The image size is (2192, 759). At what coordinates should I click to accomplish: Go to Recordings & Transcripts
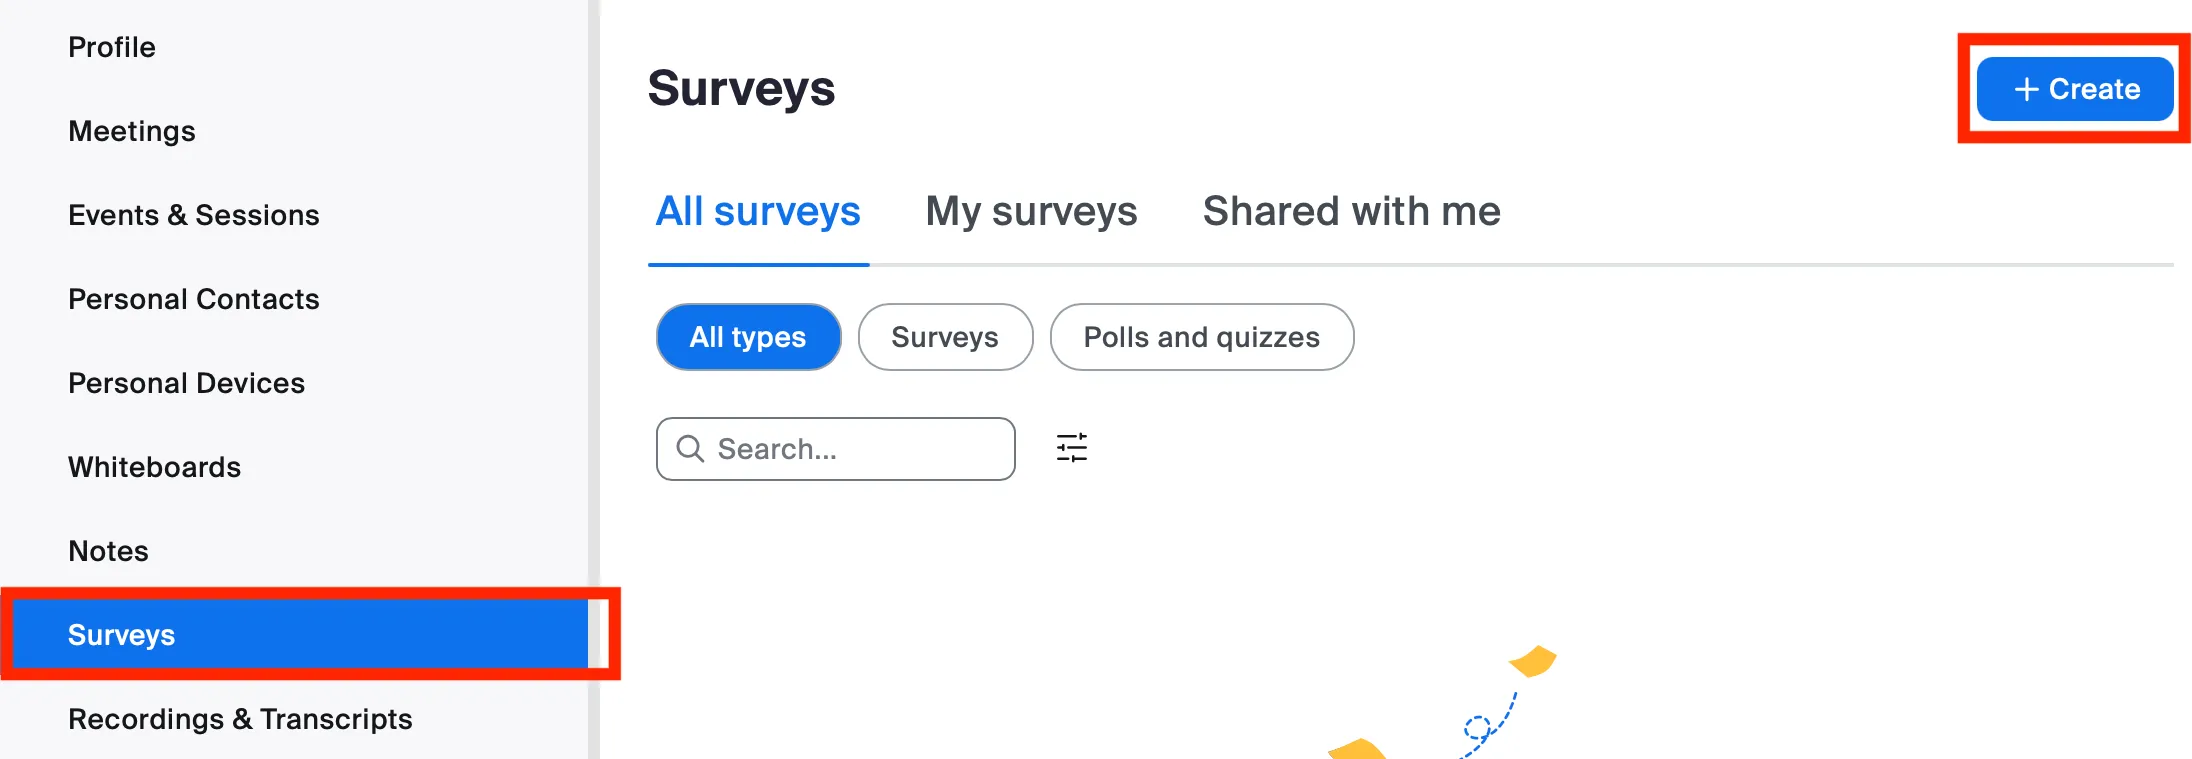coord(240,718)
